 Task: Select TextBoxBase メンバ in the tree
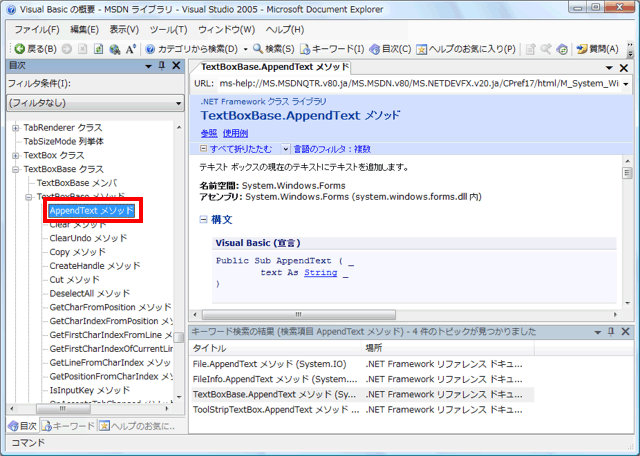tap(77, 183)
